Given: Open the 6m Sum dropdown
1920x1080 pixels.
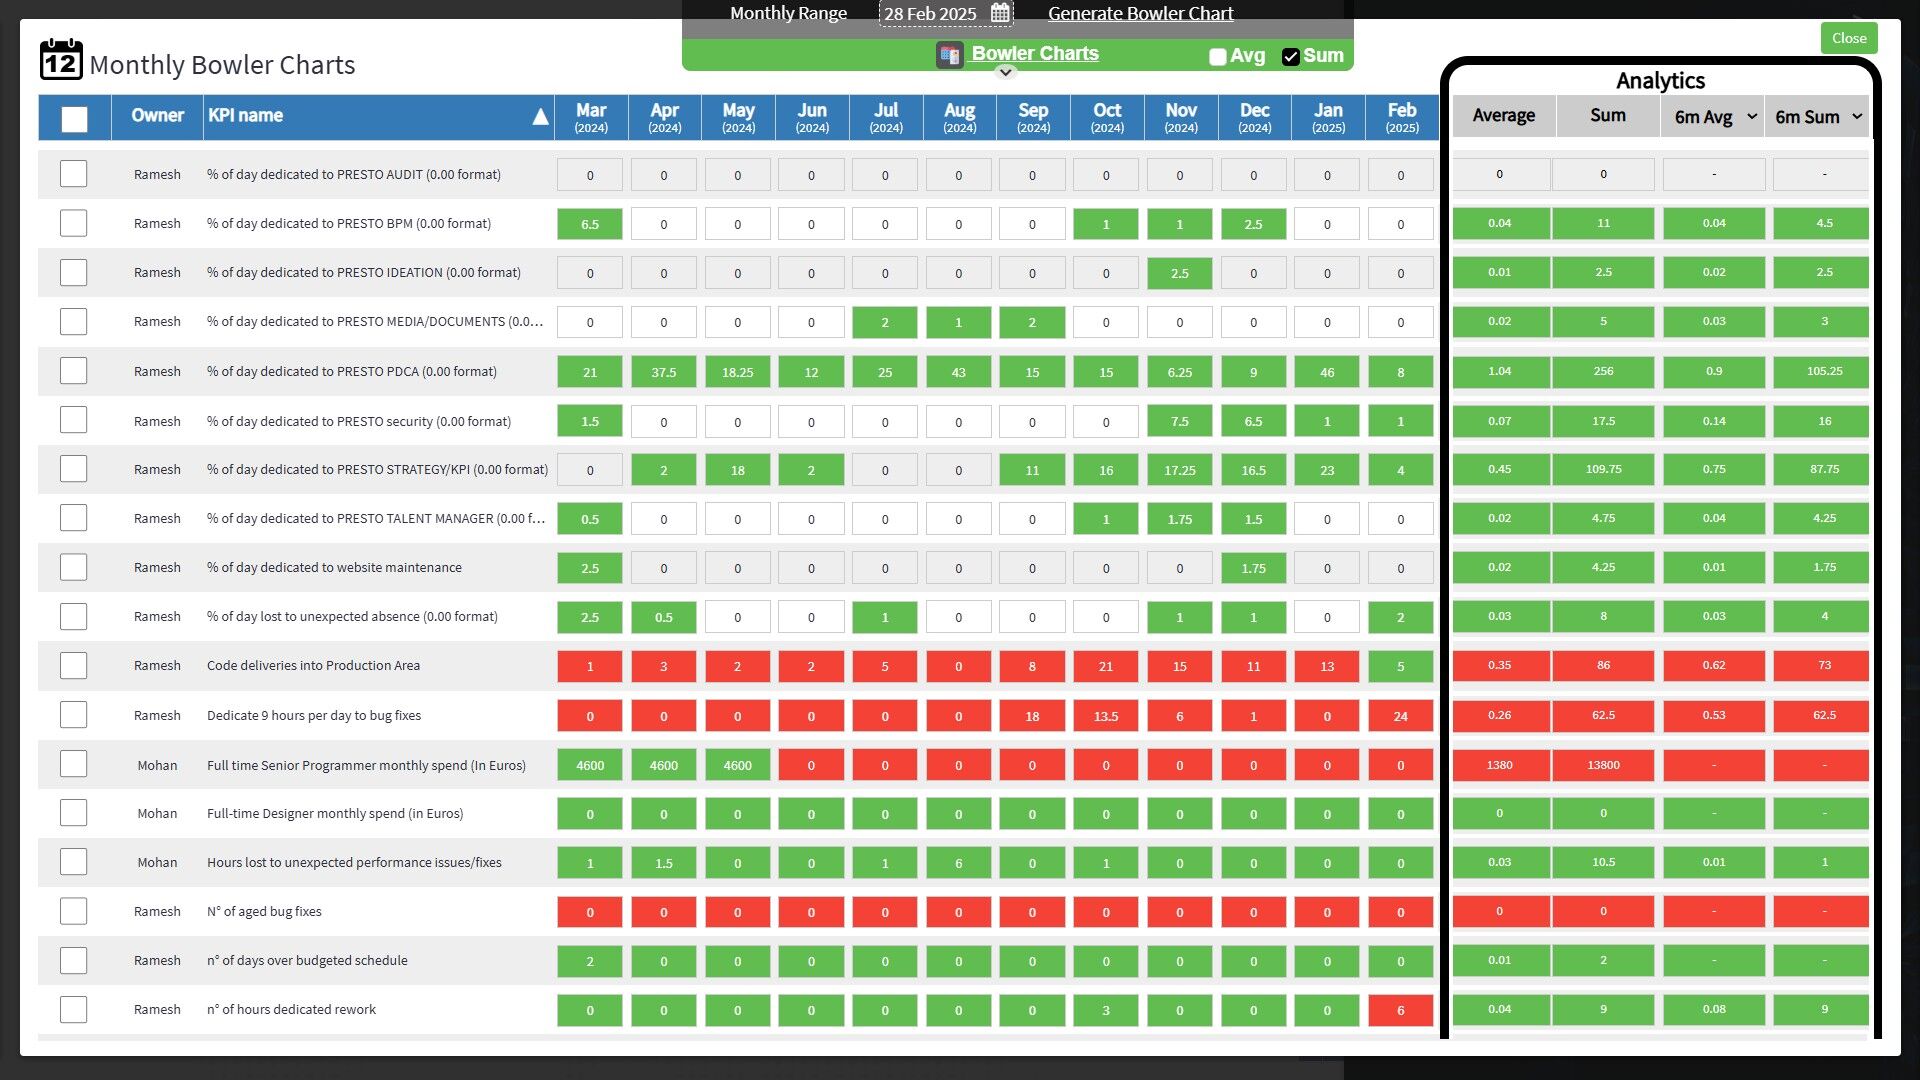Looking at the screenshot, I should [1858, 116].
